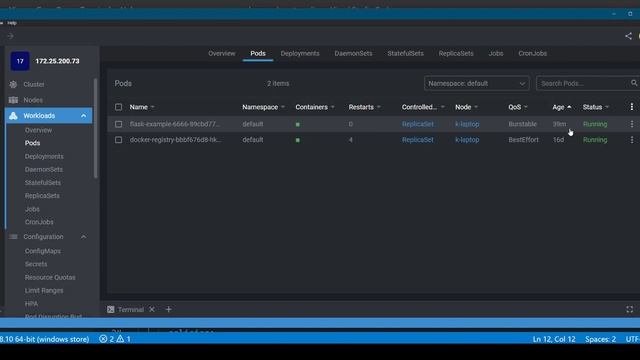Switch to the Deployments tab

click(300, 53)
